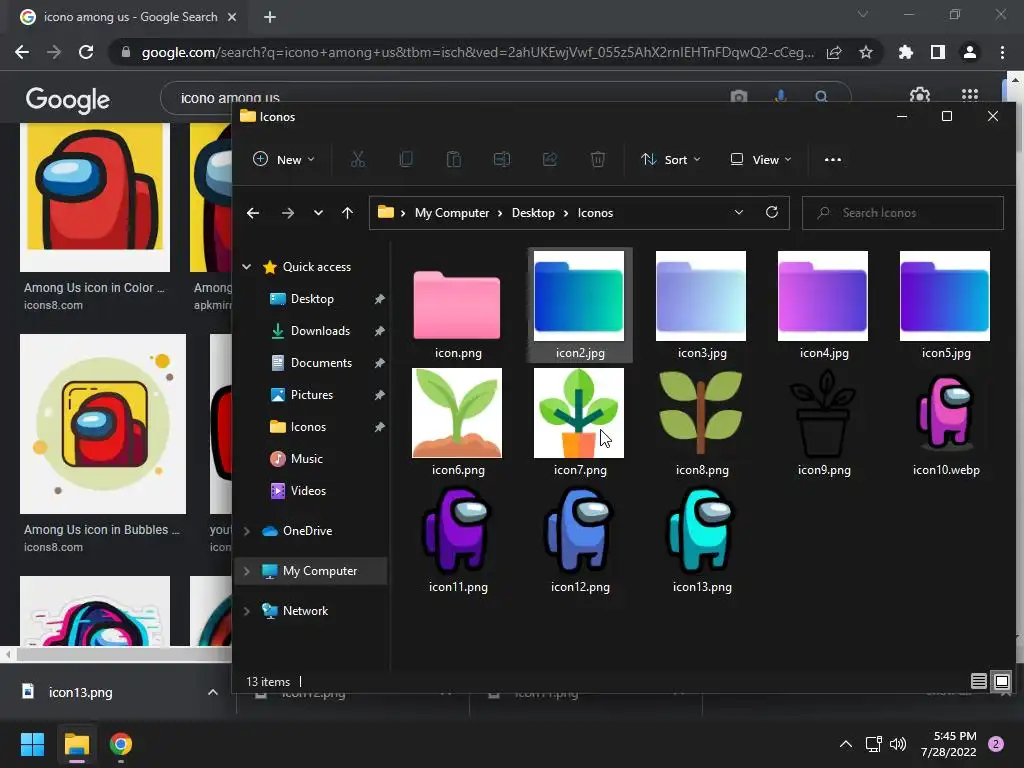1024x768 pixels.
Task: Click Desktop in address breadcrumb
Action: (533, 213)
